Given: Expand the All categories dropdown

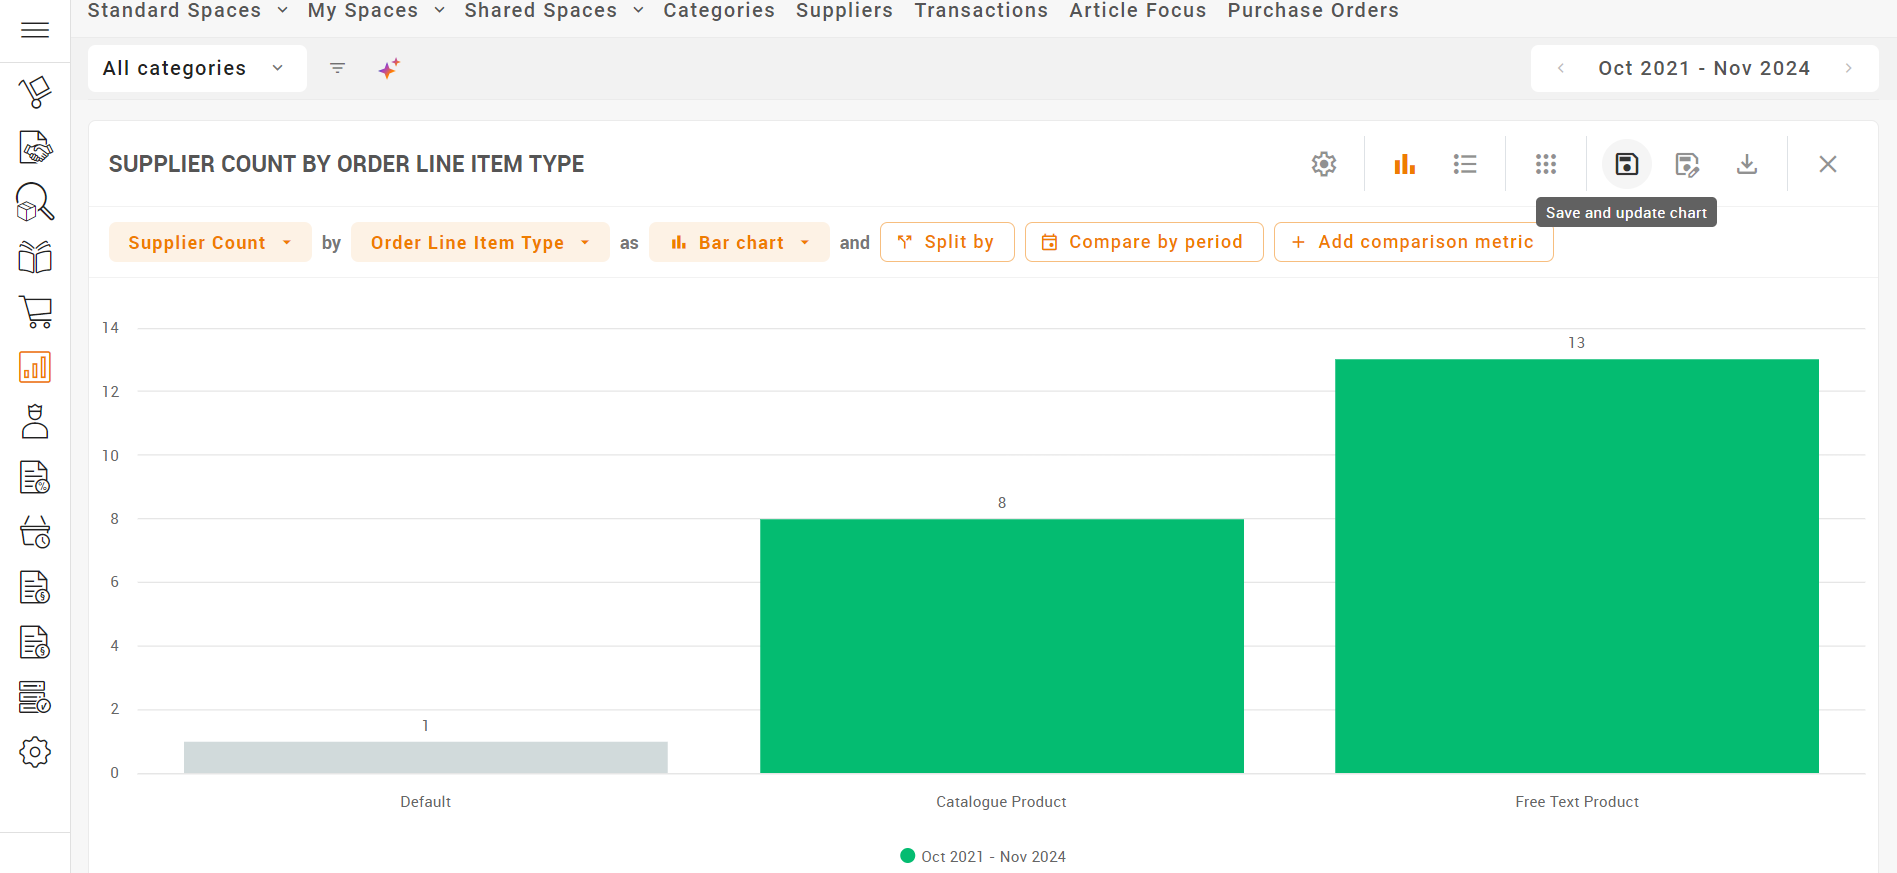Looking at the screenshot, I should click(x=197, y=68).
